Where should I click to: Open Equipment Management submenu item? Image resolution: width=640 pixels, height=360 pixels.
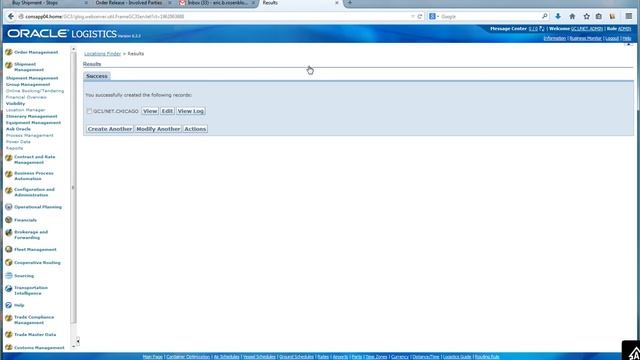pyautogui.click(x=33, y=122)
